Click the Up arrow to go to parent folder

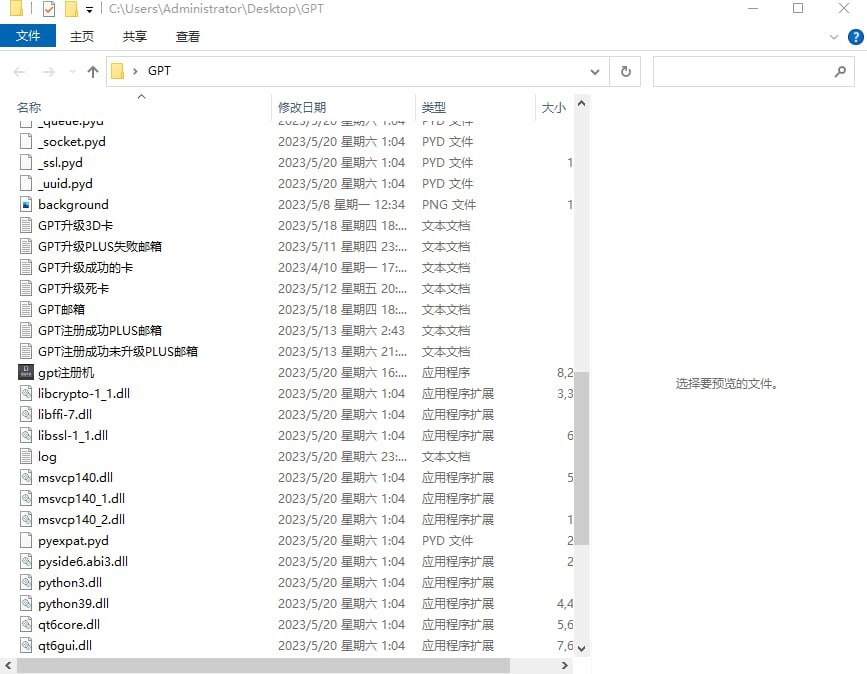pos(91,71)
